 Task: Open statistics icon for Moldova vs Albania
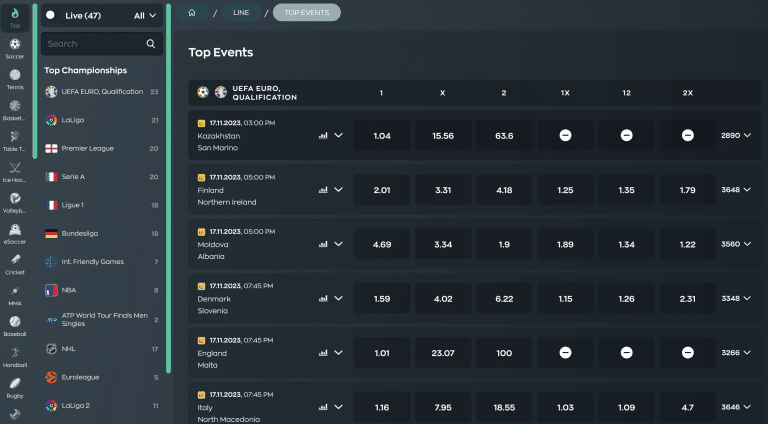323,244
